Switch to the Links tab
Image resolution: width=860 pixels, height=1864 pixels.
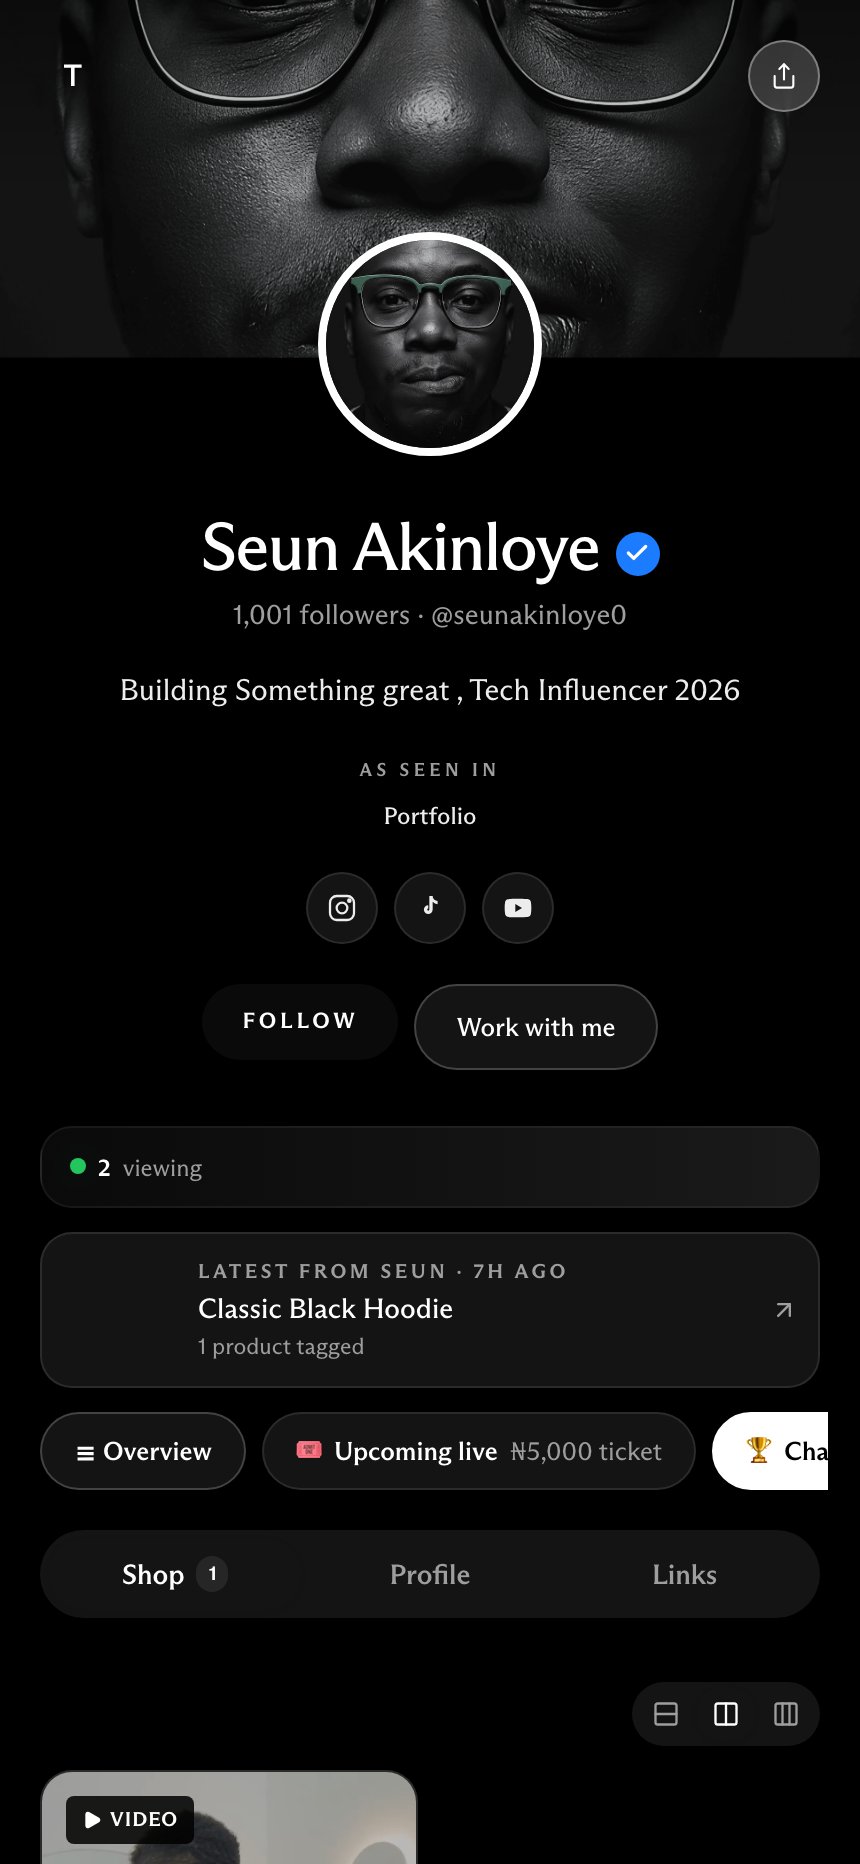[685, 1574]
